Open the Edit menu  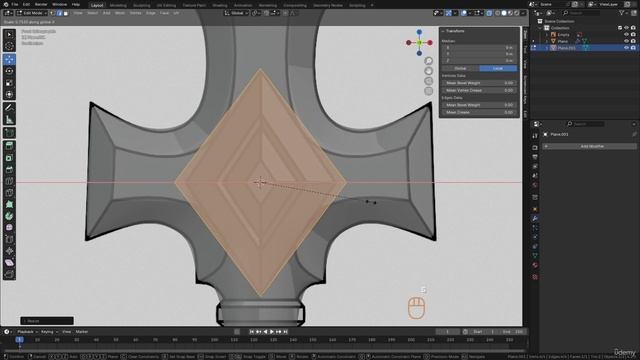(x=26, y=4)
